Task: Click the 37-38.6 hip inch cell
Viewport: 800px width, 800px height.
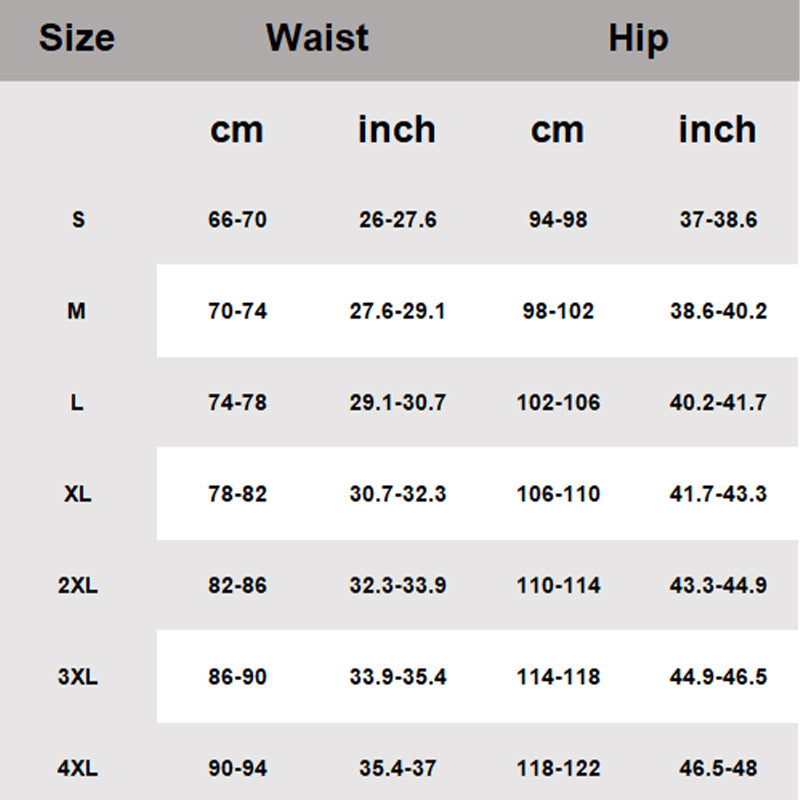Action: [x=718, y=219]
